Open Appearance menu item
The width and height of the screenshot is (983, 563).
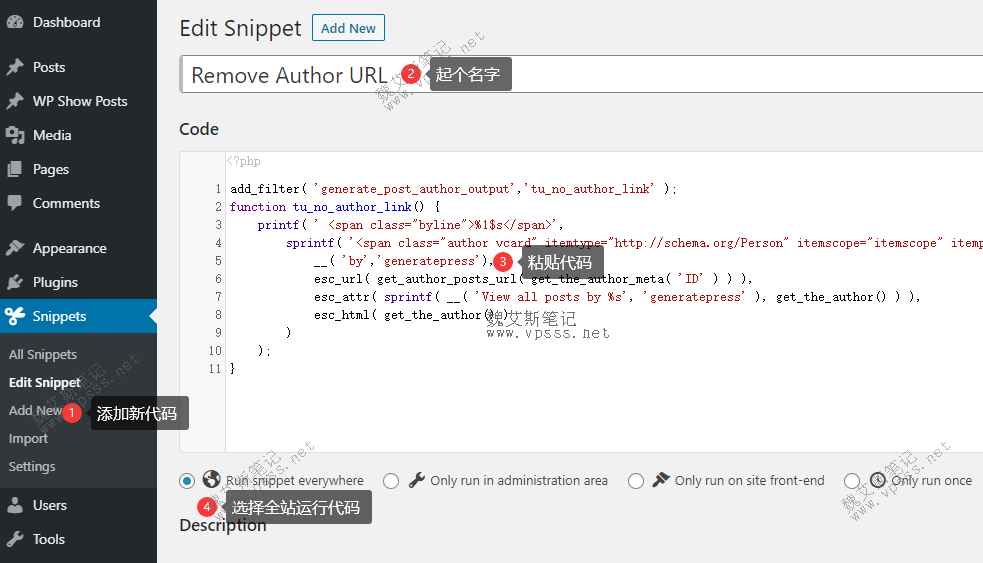[x=78, y=248]
